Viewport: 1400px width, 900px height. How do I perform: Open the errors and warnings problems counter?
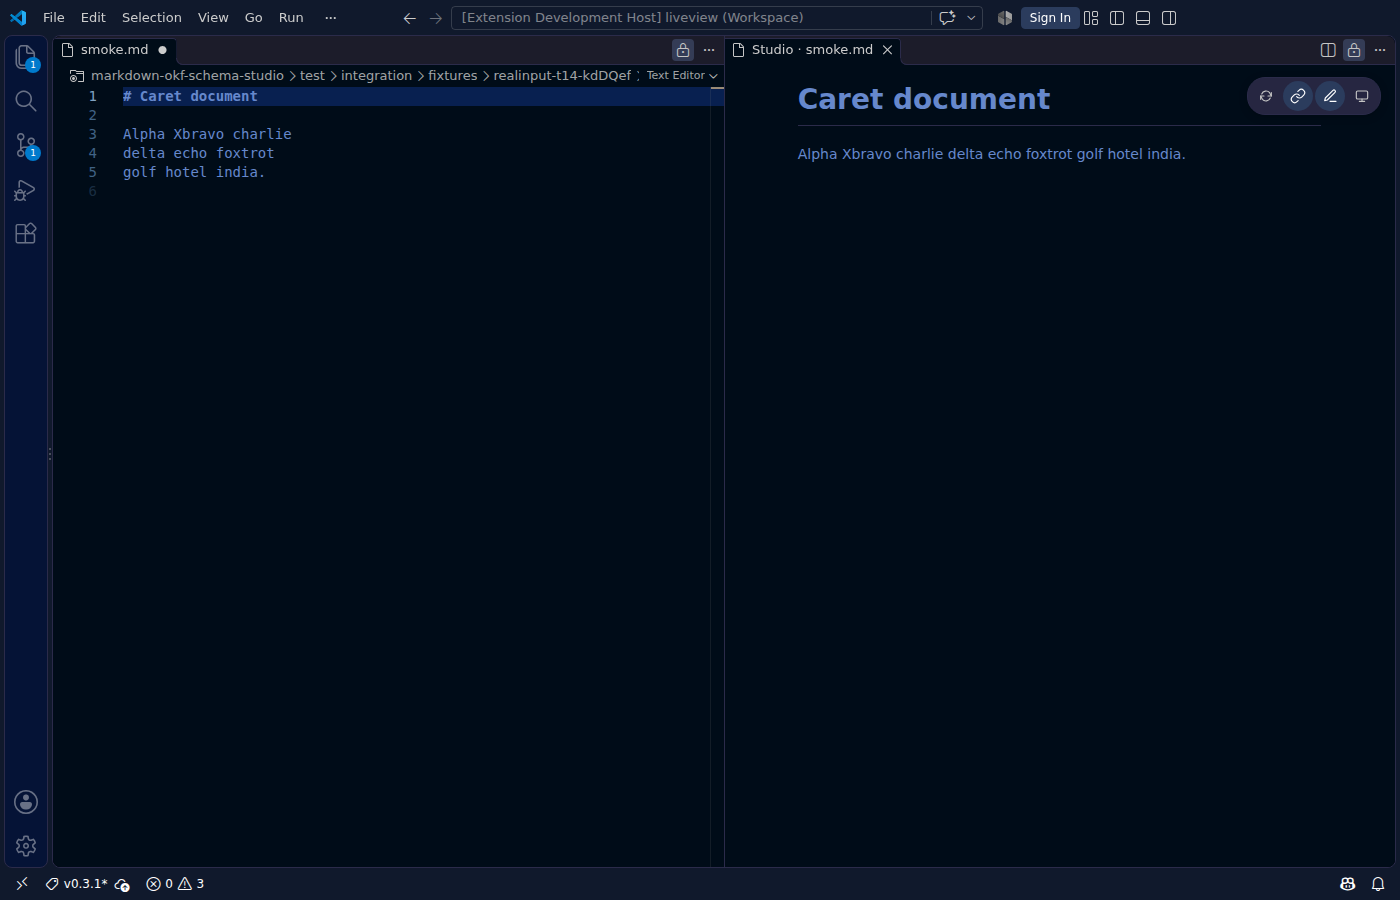(175, 884)
